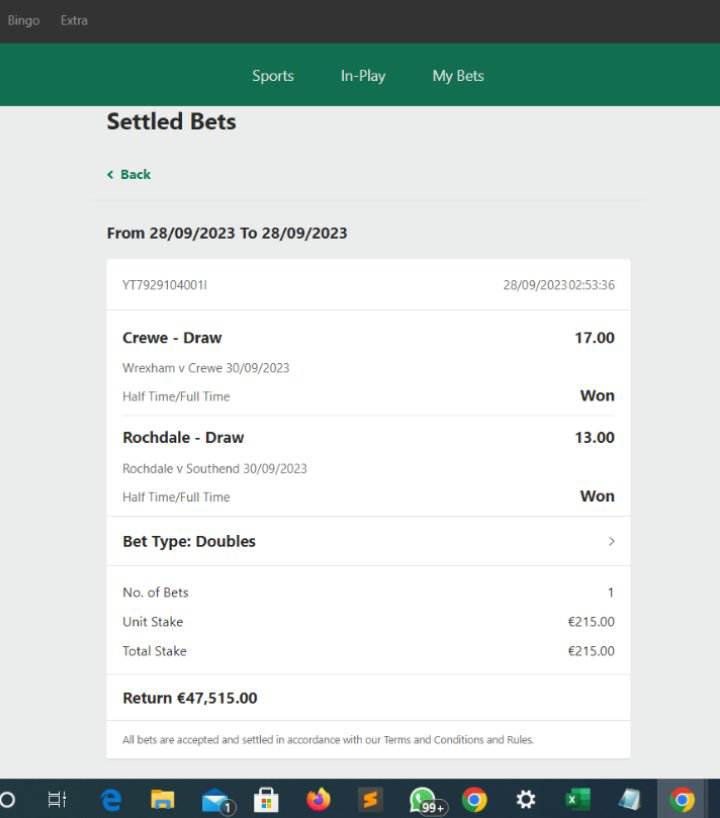The height and width of the screenshot is (818, 720).
Task: Click the Bet Type: Doubles row
Action: coord(368,542)
